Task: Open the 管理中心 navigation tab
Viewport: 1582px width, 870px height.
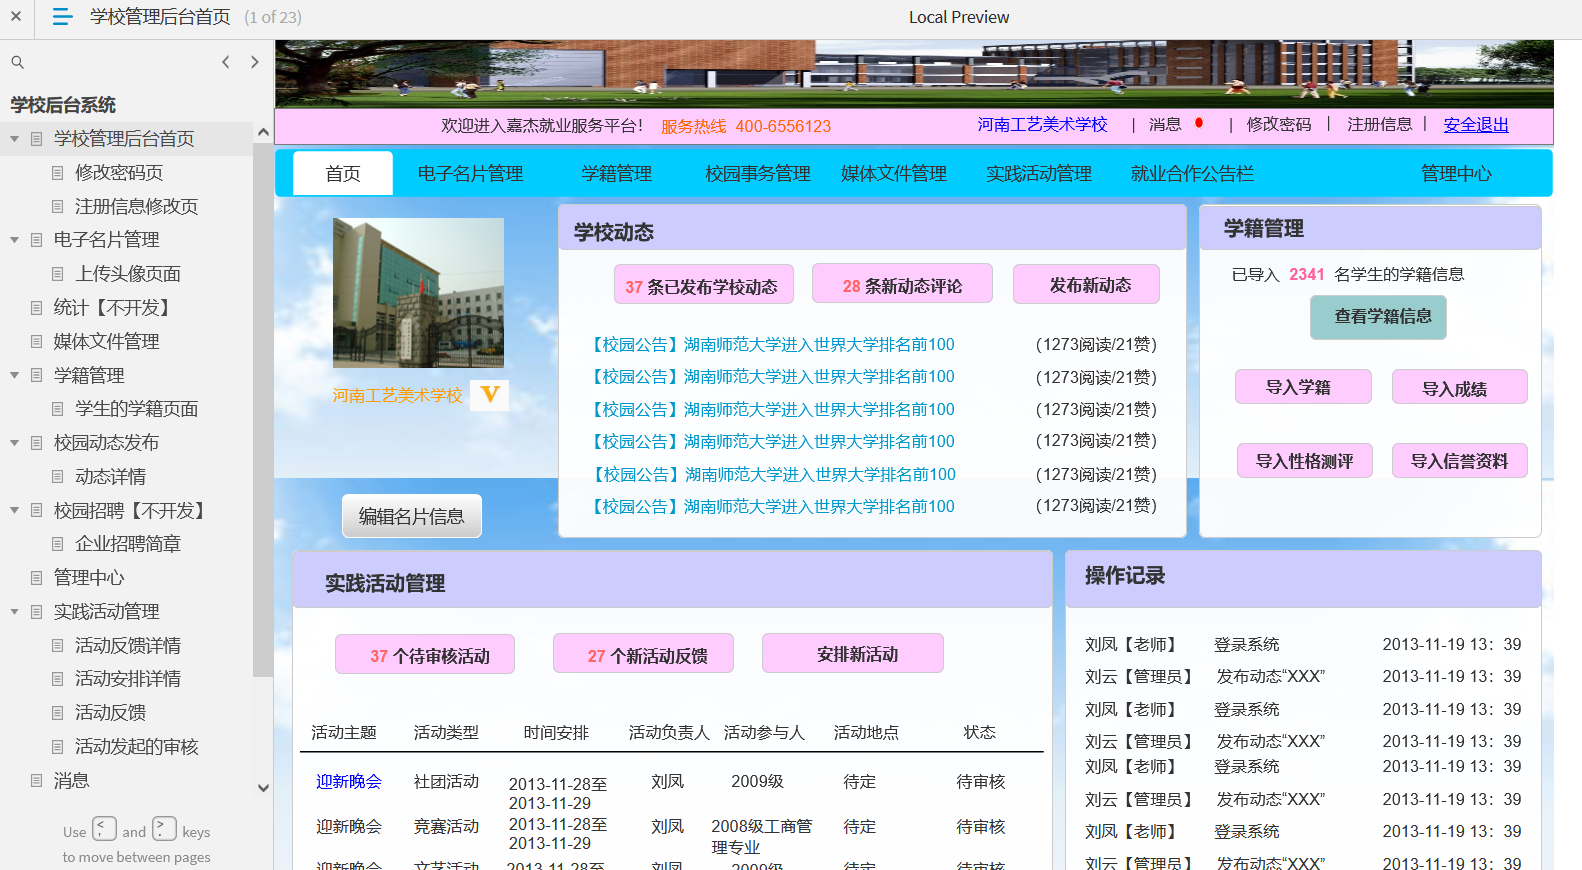Action: (x=1456, y=173)
